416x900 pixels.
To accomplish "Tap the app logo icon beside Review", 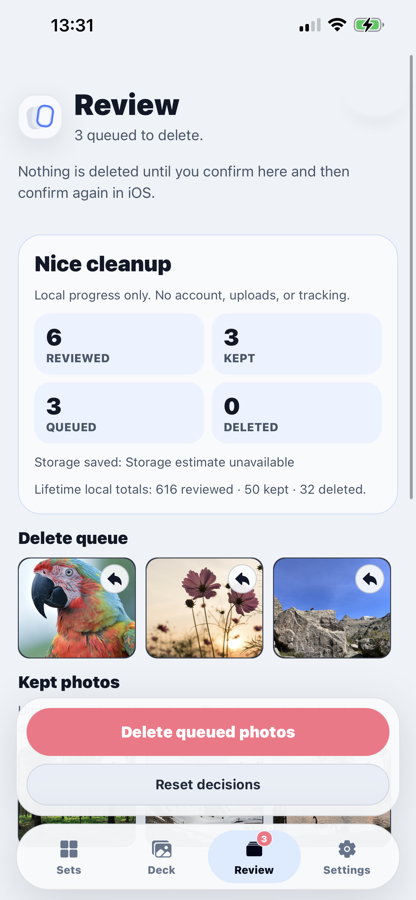I will click(40, 117).
